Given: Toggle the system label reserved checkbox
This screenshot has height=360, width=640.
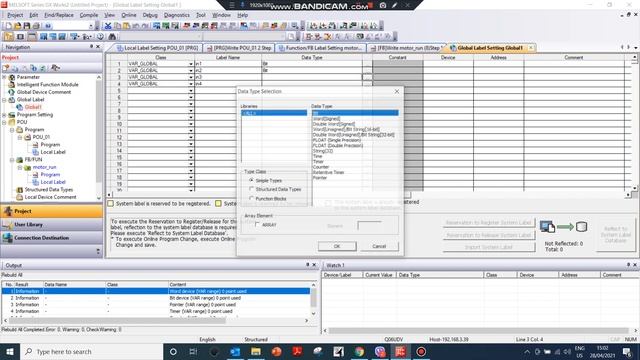Looking at the screenshot, I should point(110,203).
